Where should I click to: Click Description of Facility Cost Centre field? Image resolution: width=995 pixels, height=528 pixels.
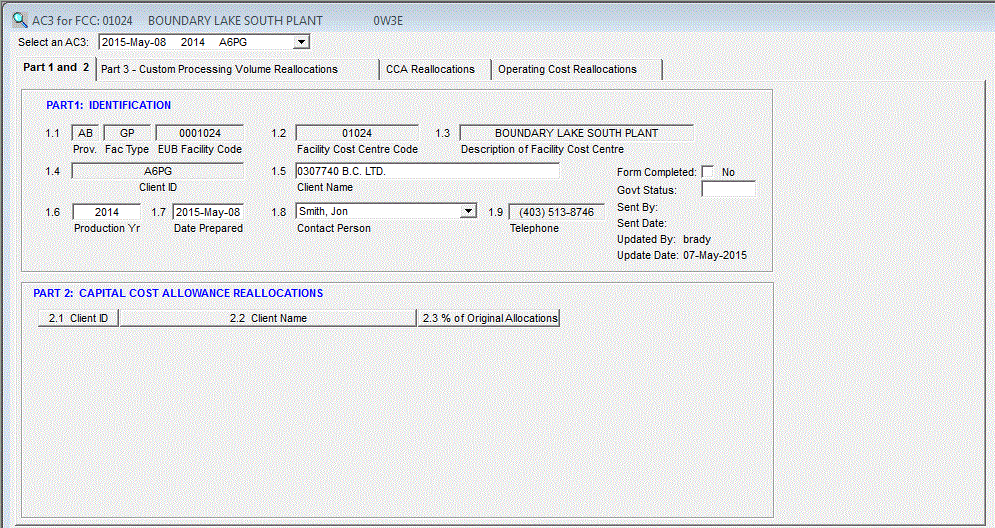[x=576, y=133]
